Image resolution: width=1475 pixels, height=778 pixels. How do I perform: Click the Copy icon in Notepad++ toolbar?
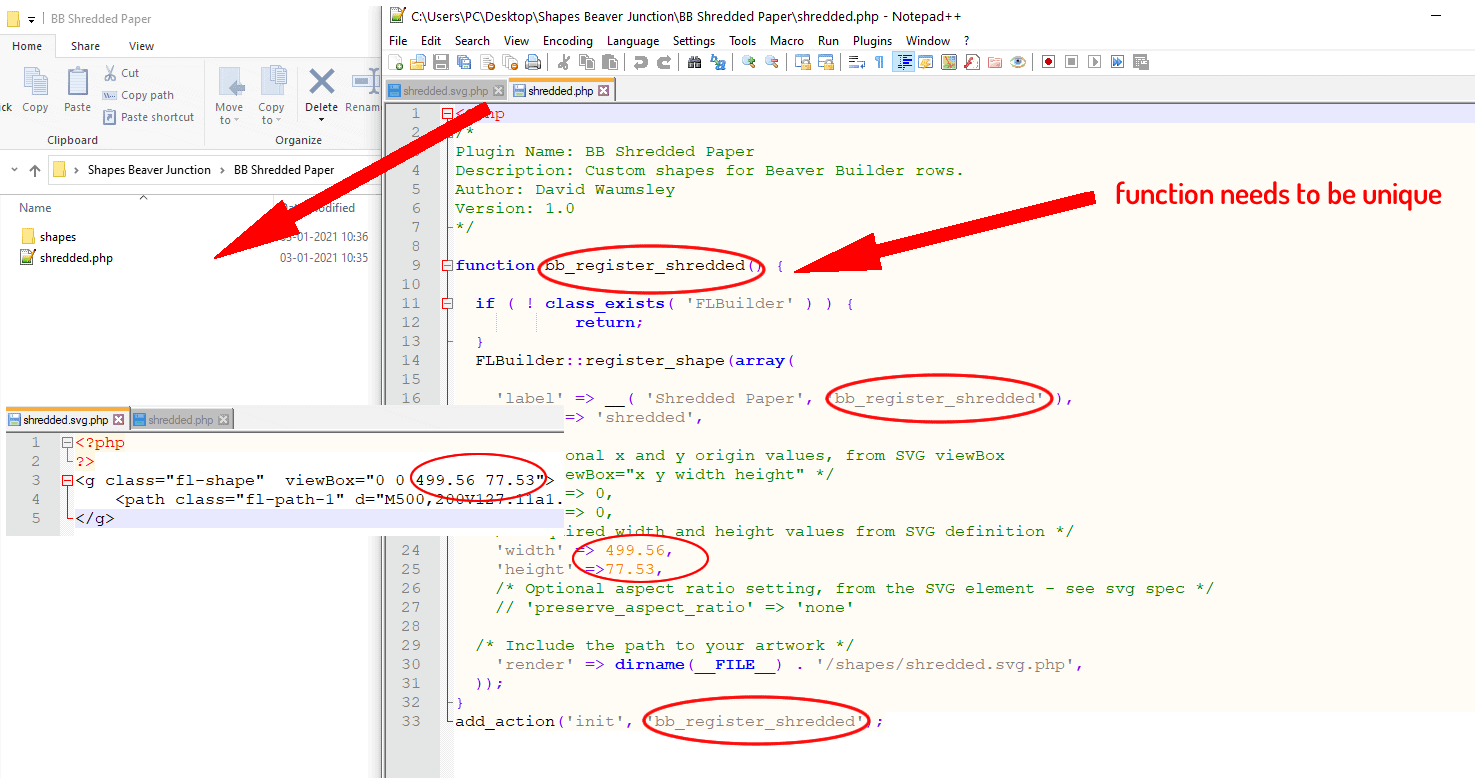(x=586, y=62)
